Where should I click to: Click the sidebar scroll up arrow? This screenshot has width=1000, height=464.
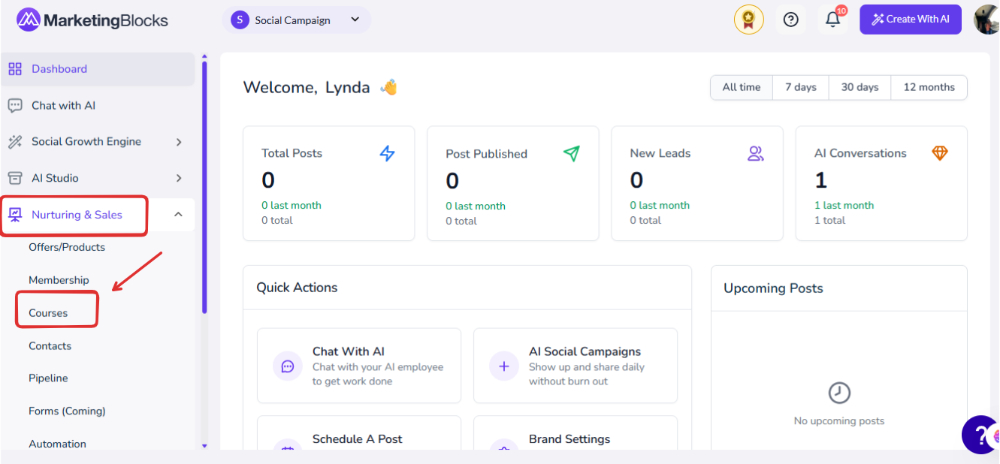[205, 55]
